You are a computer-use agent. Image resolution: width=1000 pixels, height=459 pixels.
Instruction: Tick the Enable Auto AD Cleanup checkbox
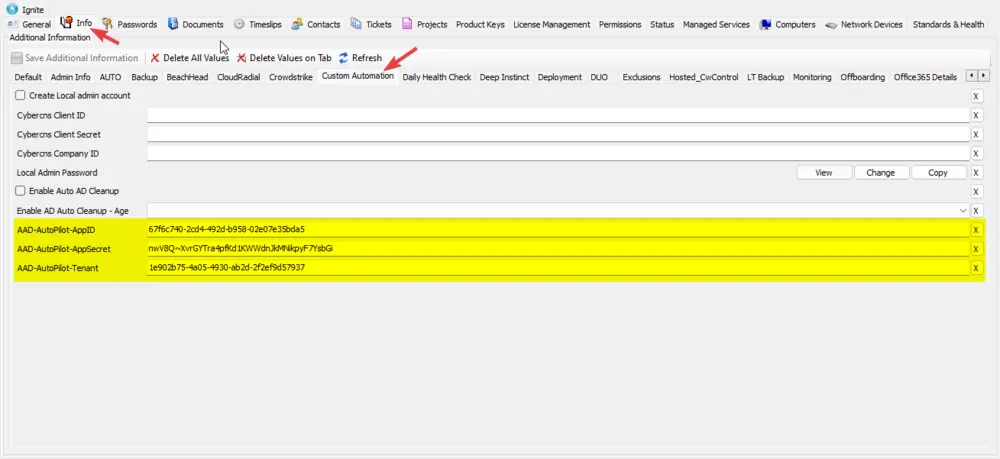pos(20,191)
